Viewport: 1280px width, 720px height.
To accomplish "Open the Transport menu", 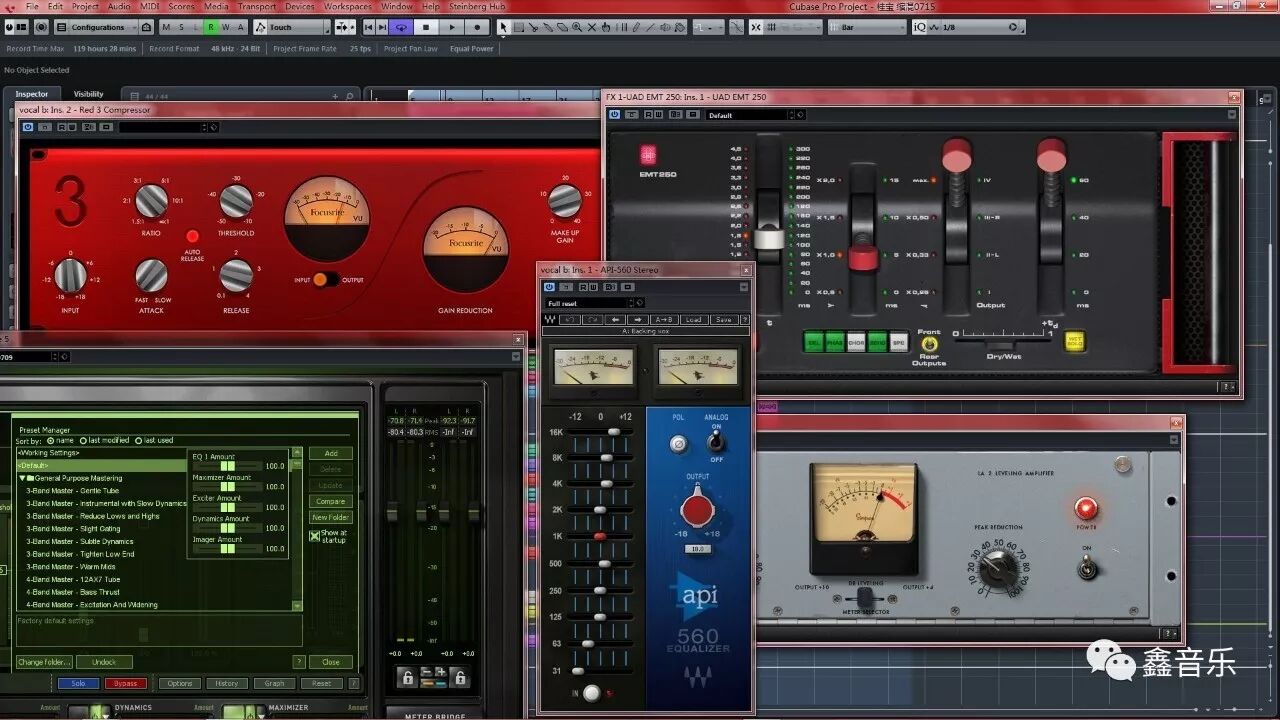I will point(256,6).
